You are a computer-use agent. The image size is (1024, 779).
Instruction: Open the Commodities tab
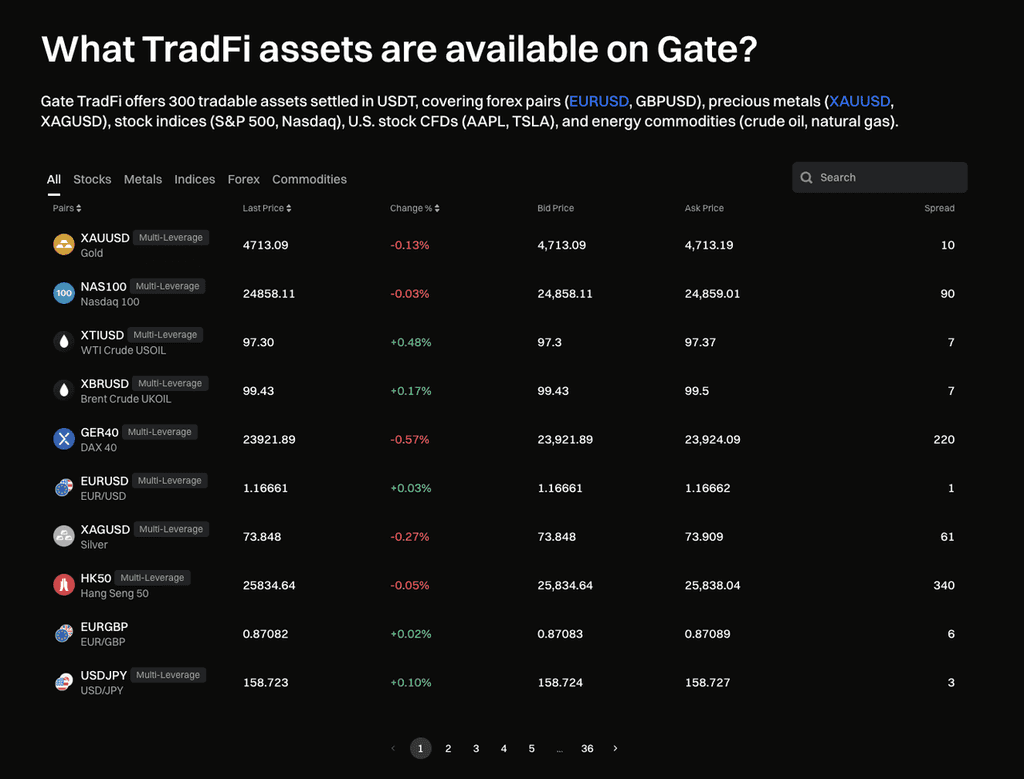[x=309, y=179]
